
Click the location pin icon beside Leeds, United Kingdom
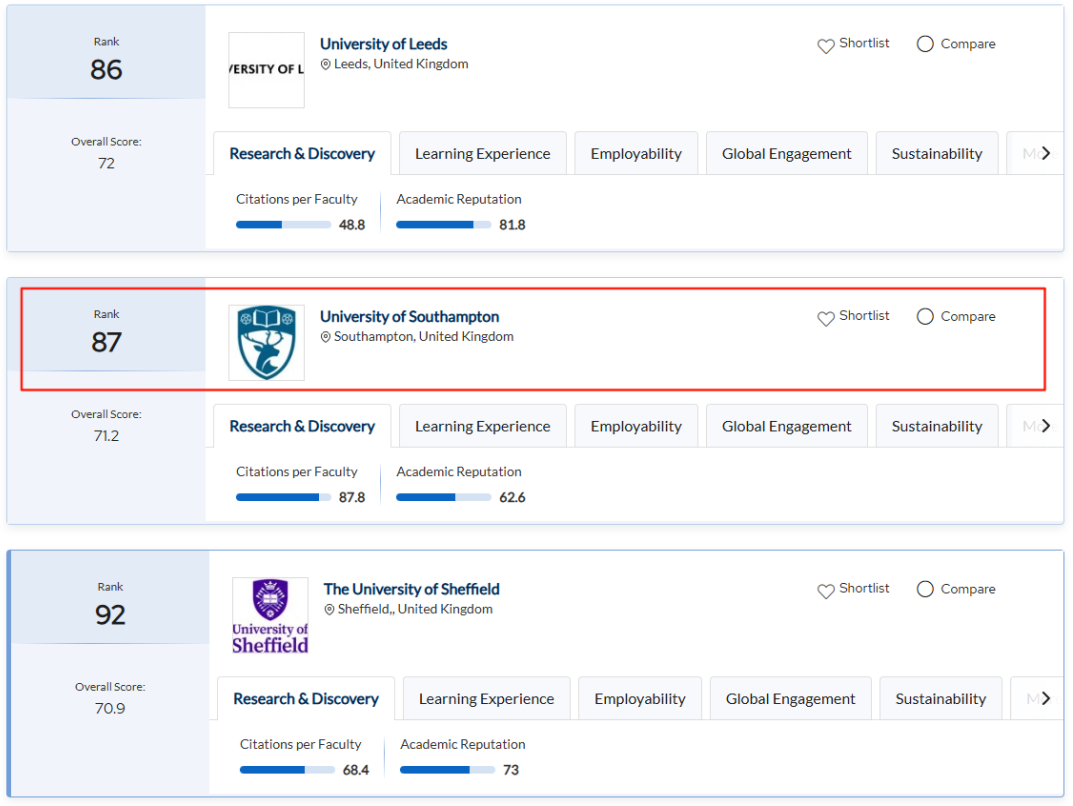pos(326,64)
